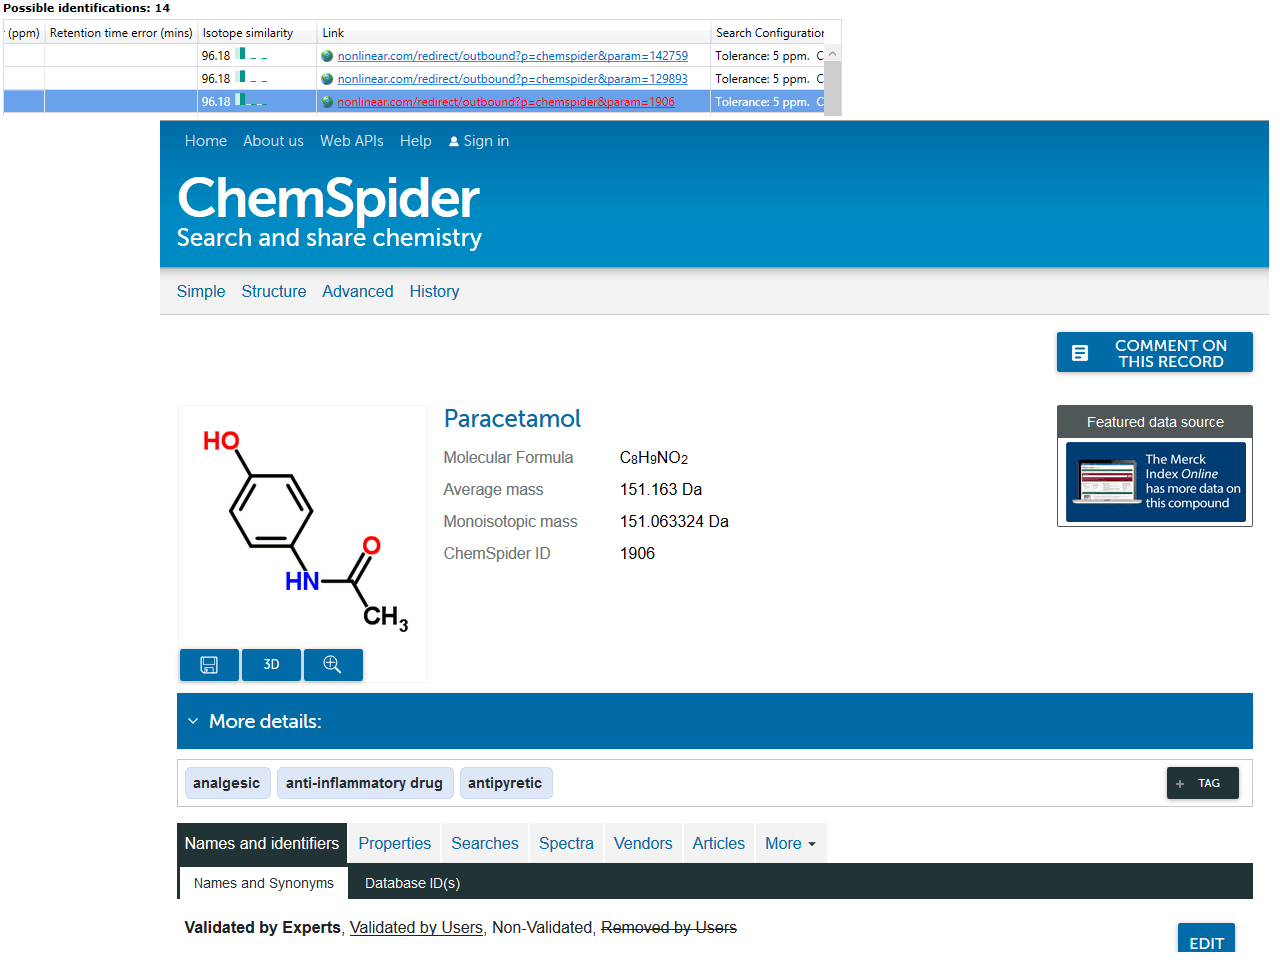Screen dimensions: 1280x960
Task: Sort by Isotope similarity column header
Action: coord(257,33)
